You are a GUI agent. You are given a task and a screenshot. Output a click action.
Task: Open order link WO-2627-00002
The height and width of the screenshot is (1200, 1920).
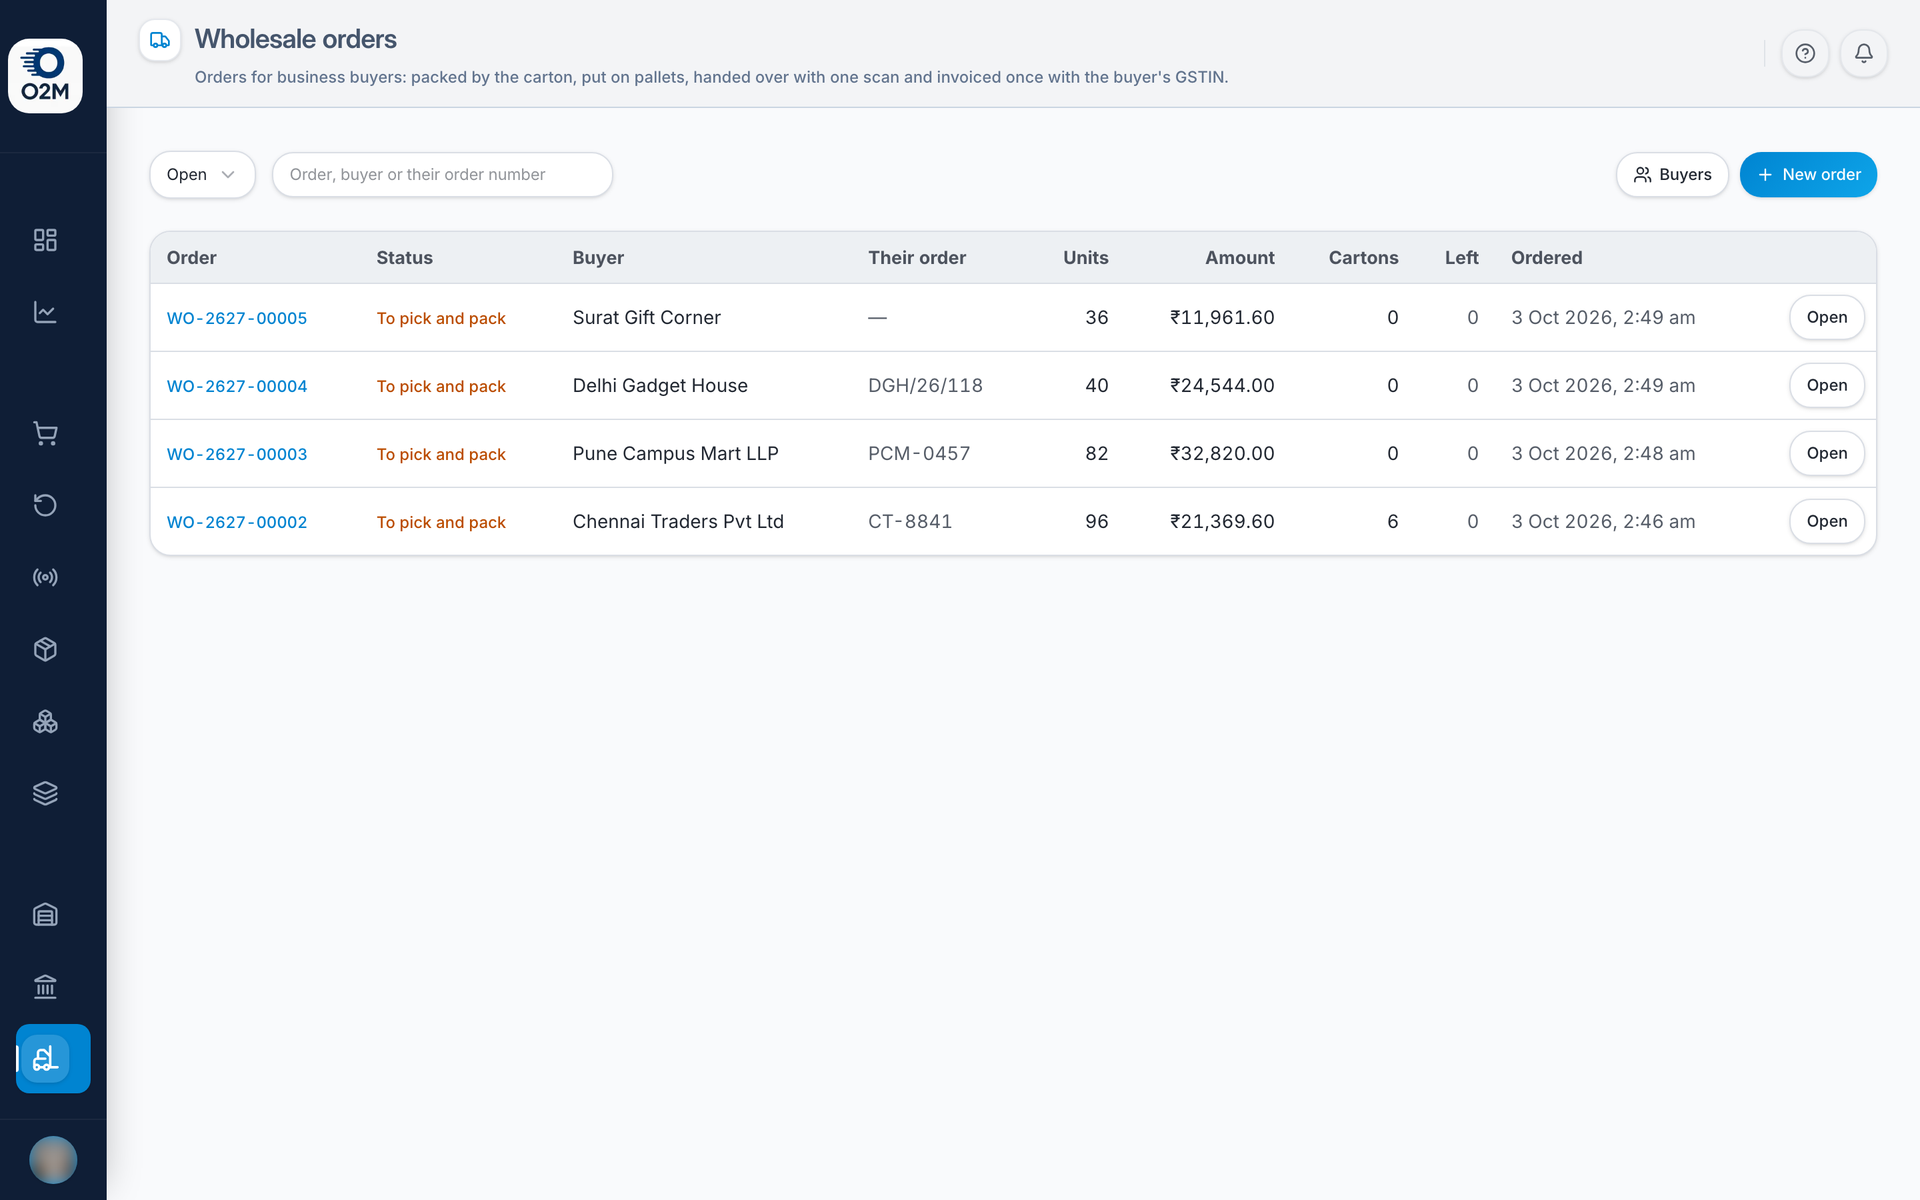[x=237, y=522]
